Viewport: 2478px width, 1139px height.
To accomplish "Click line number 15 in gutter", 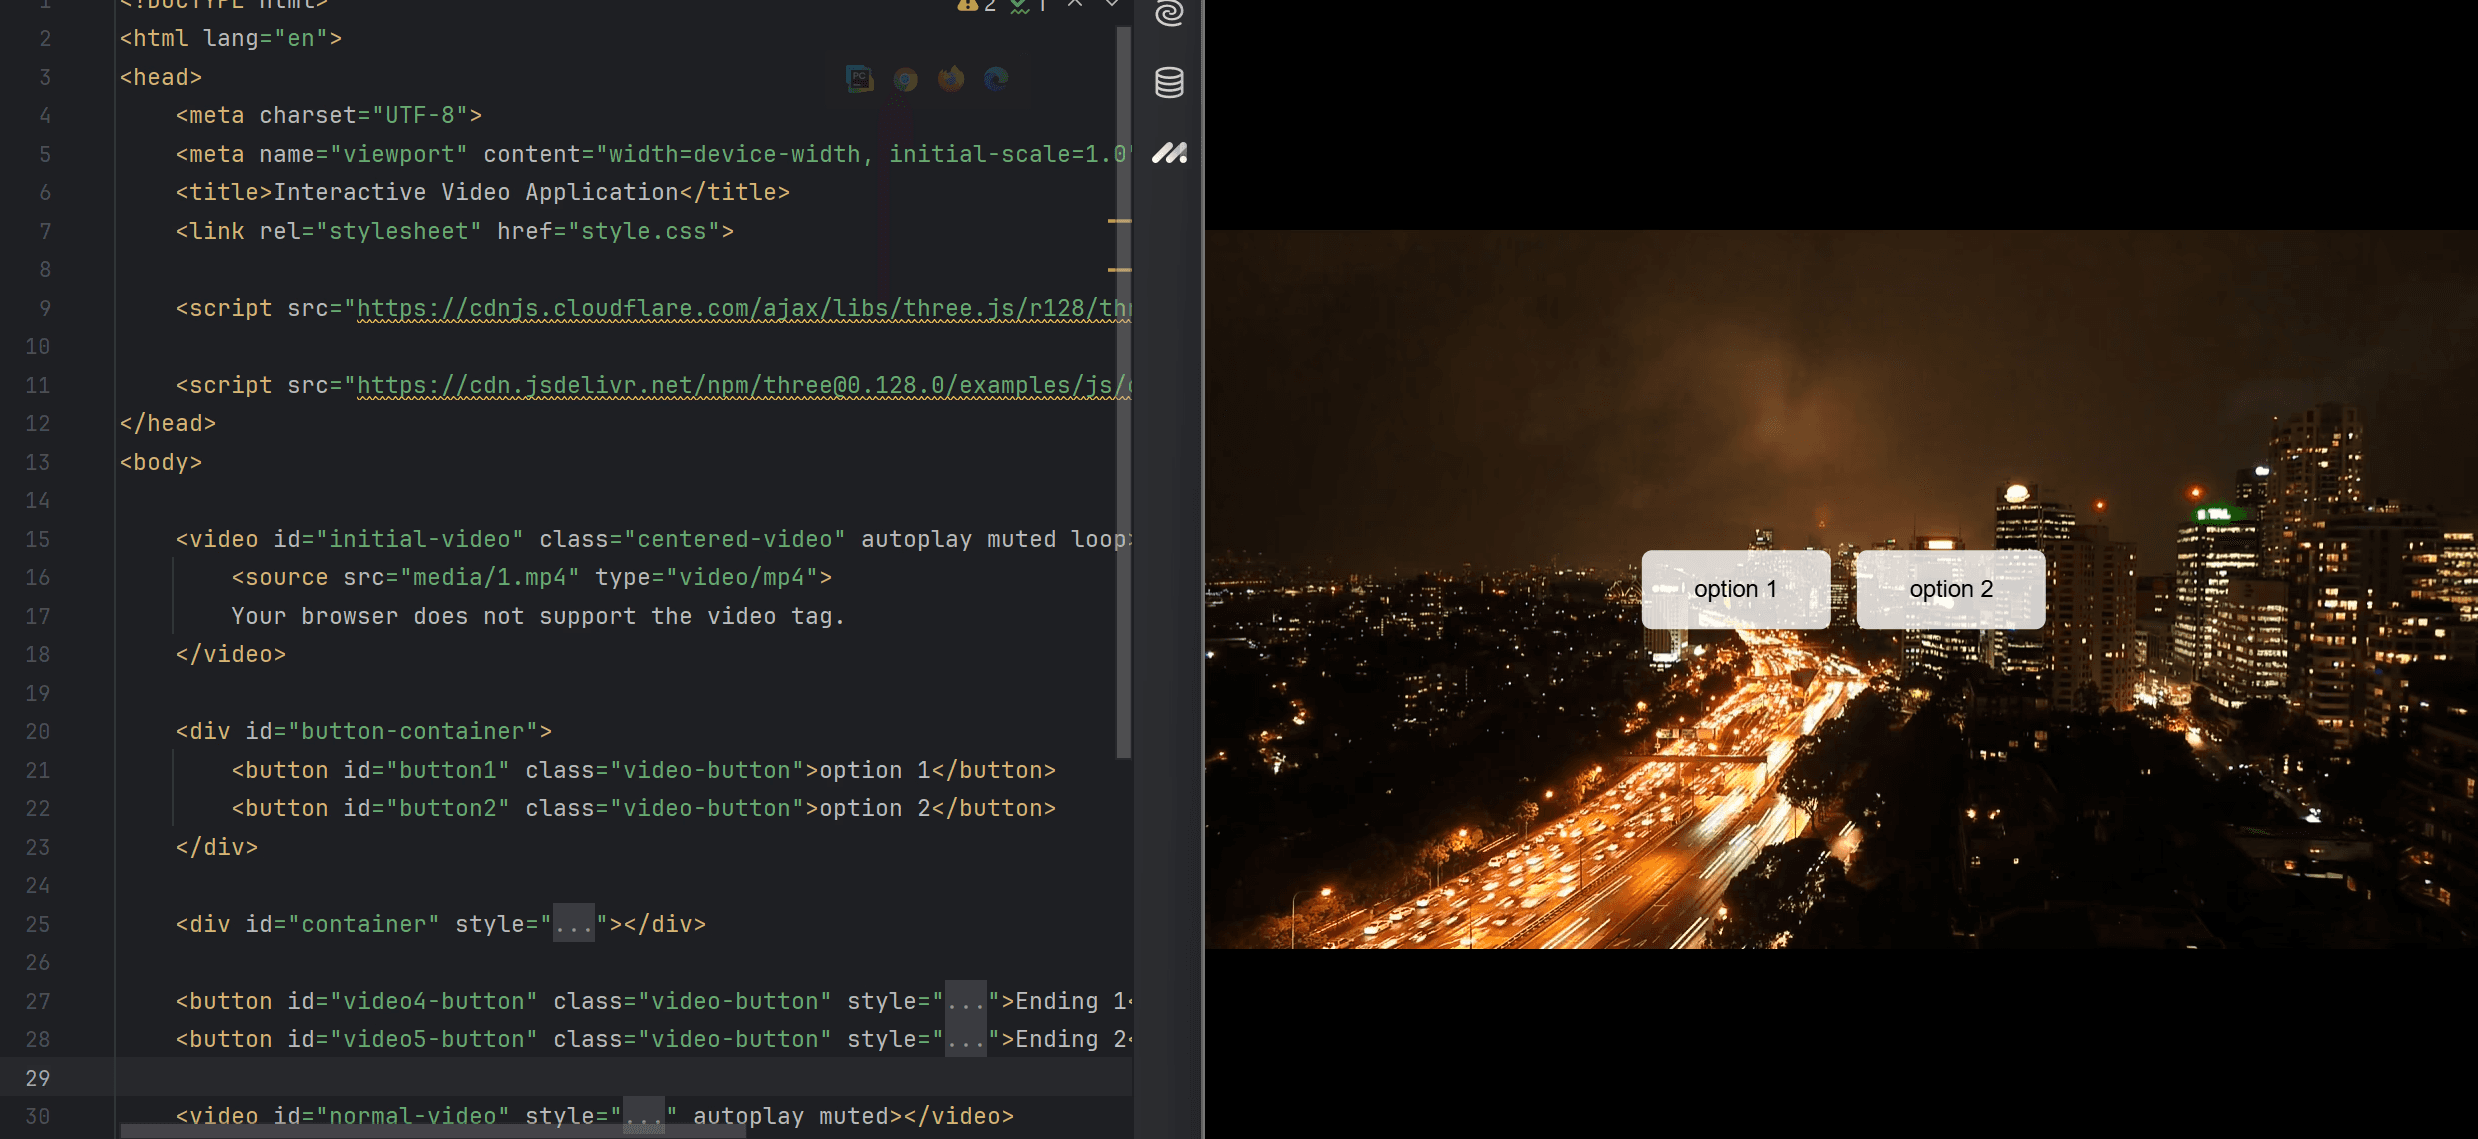I will pyautogui.click(x=38, y=540).
